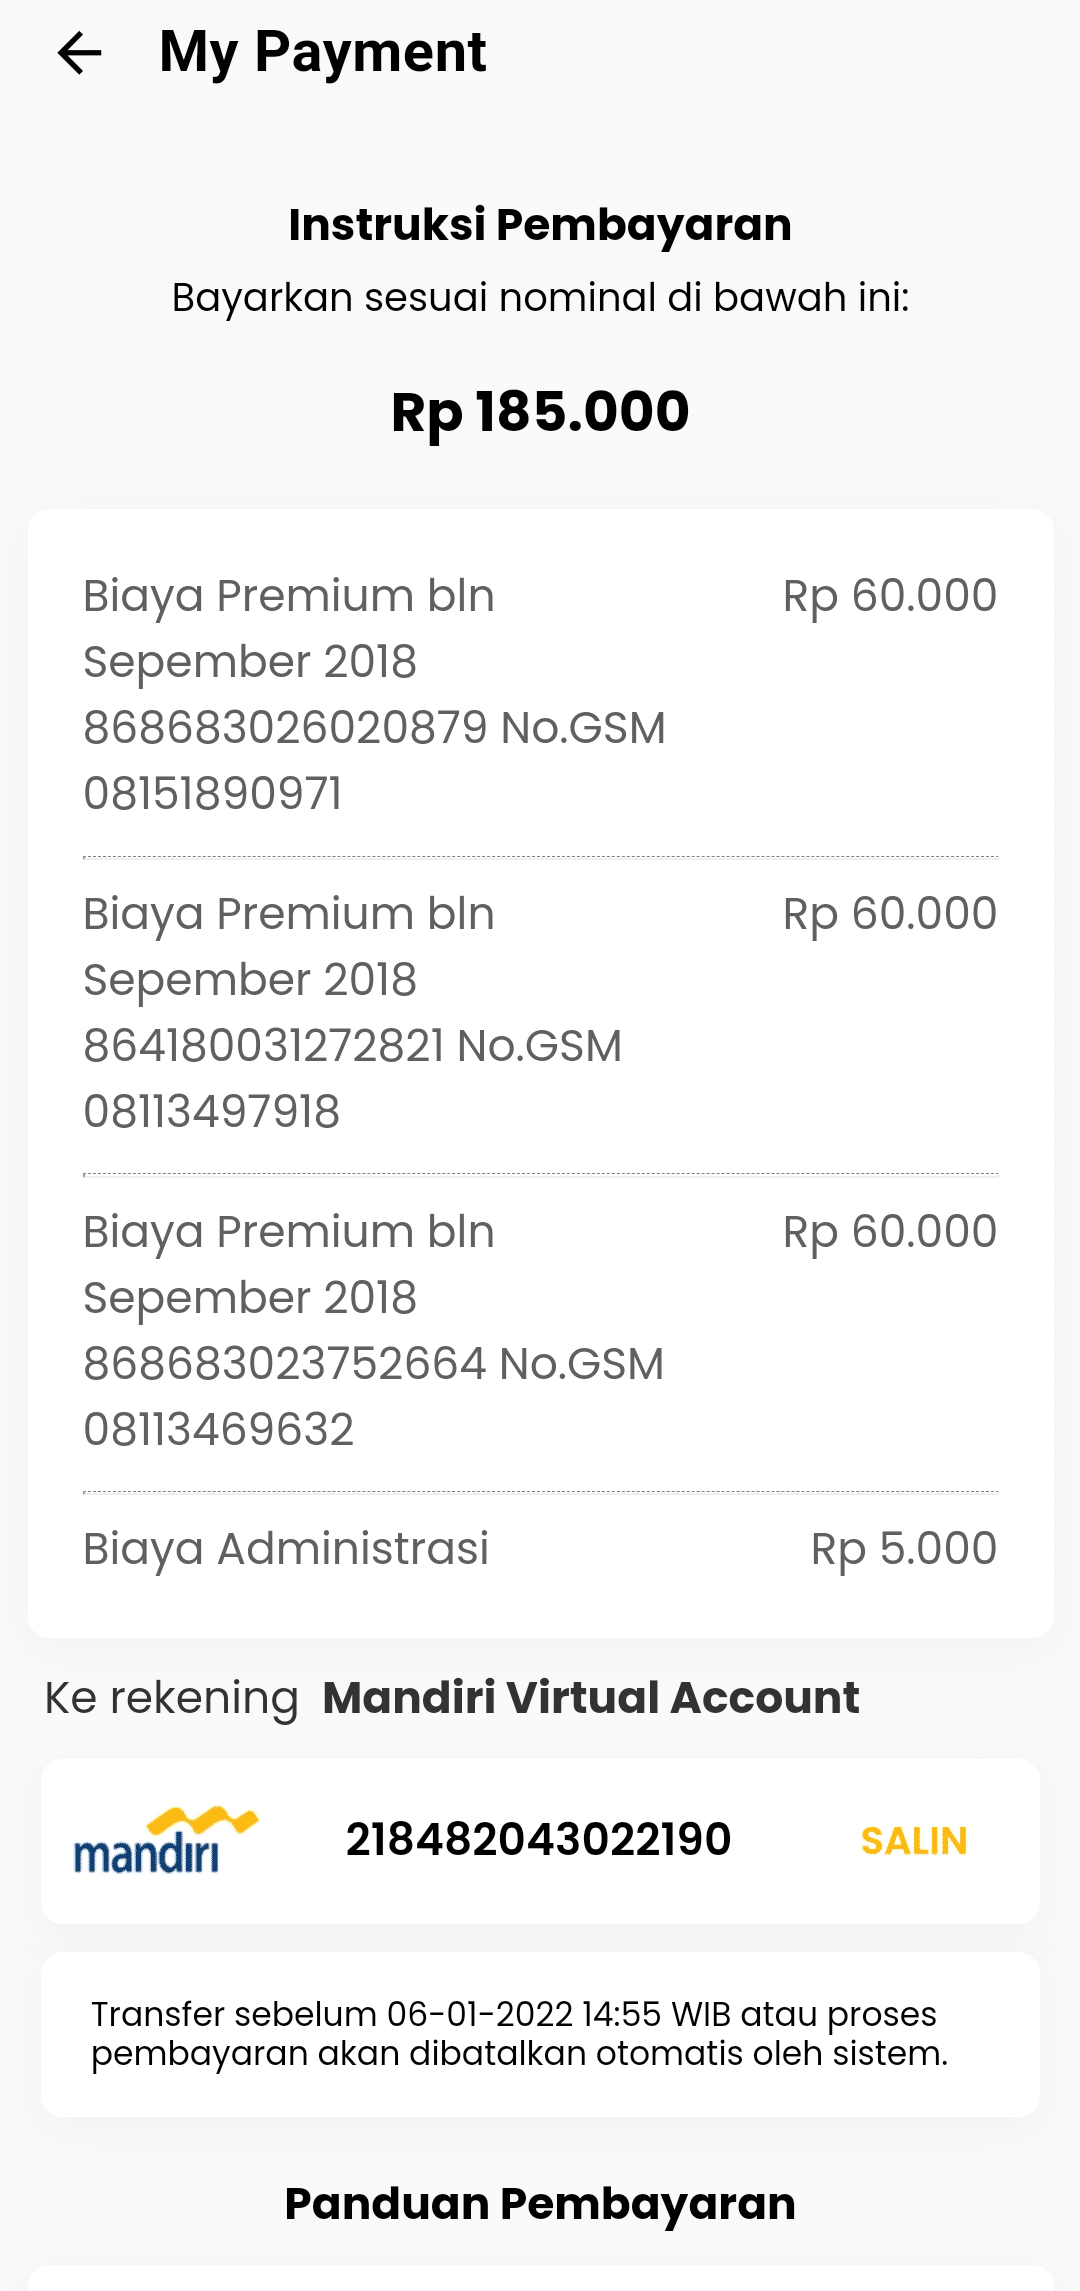Tap the transfer deadline notice text
This screenshot has width=1080, height=2291.
pos(519,2033)
